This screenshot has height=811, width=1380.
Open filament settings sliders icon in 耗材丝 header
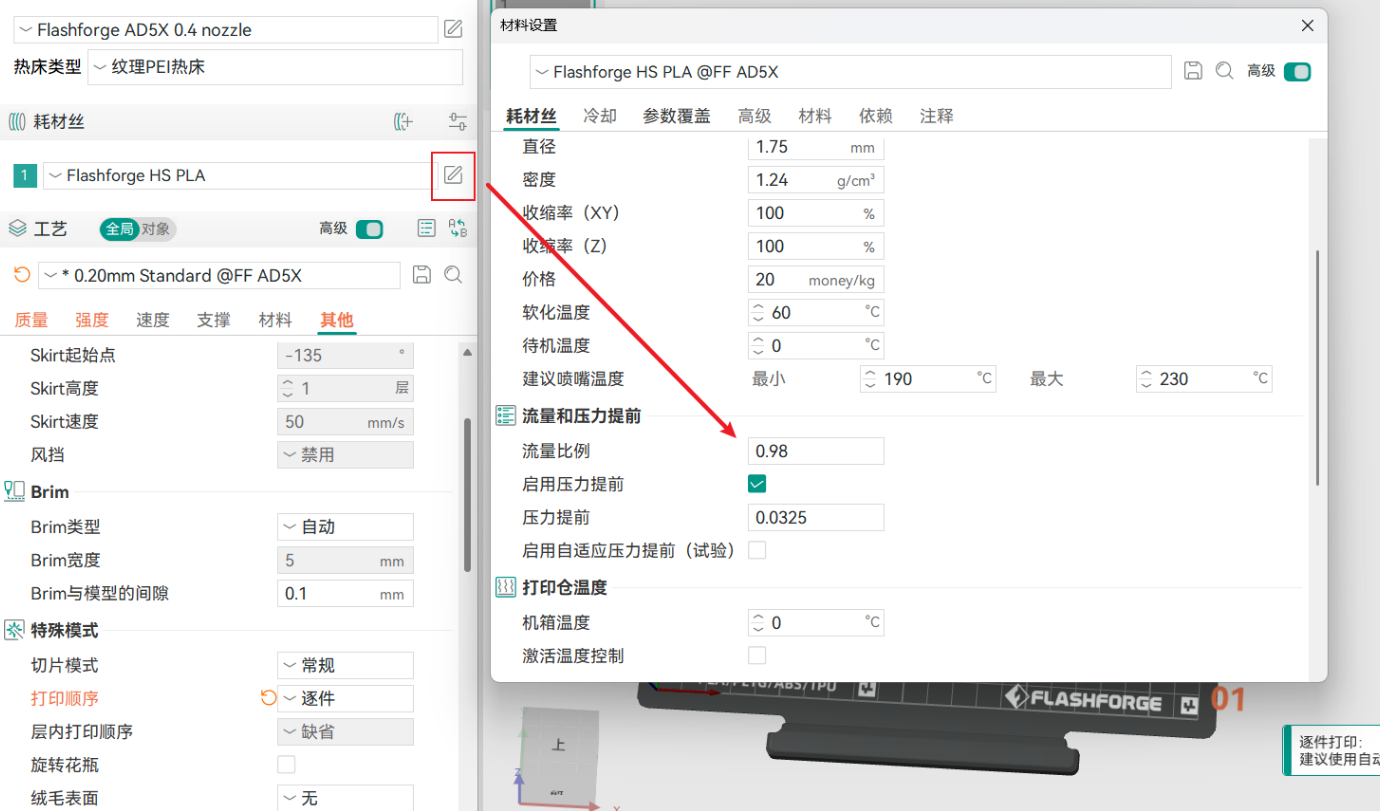[x=457, y=122]
